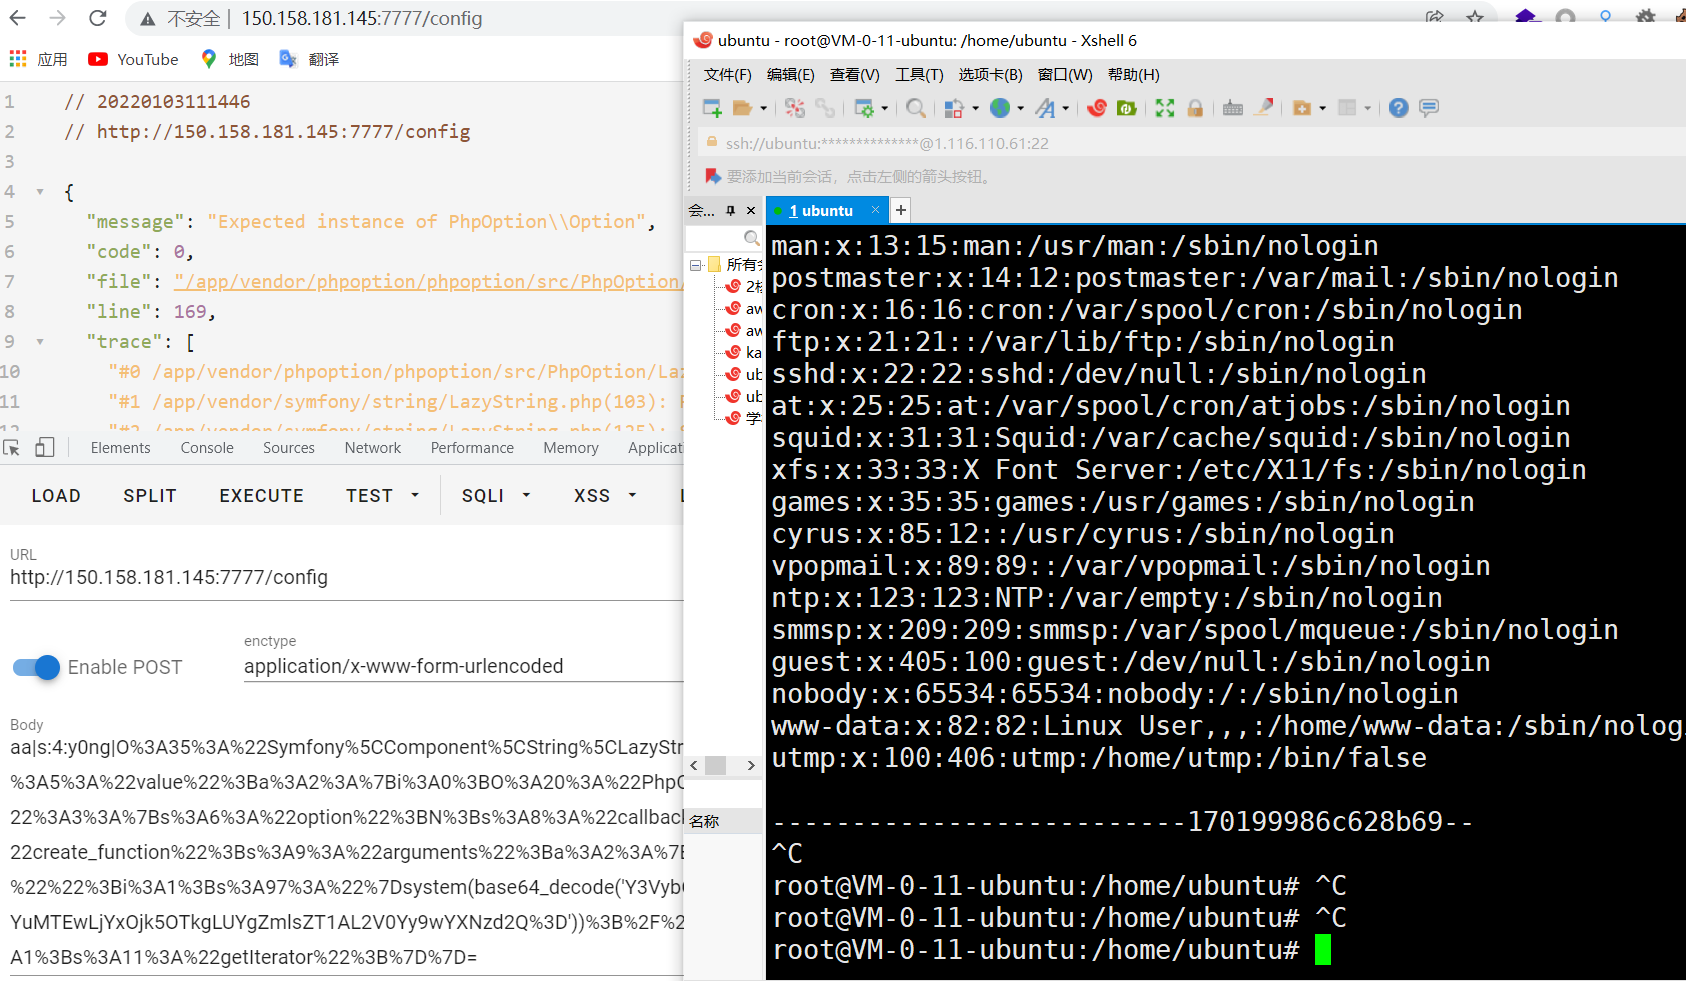Open the XSS dropdown in HackBar
The width and height of the screenshot is (1686, 981).
tap(605, 495)
